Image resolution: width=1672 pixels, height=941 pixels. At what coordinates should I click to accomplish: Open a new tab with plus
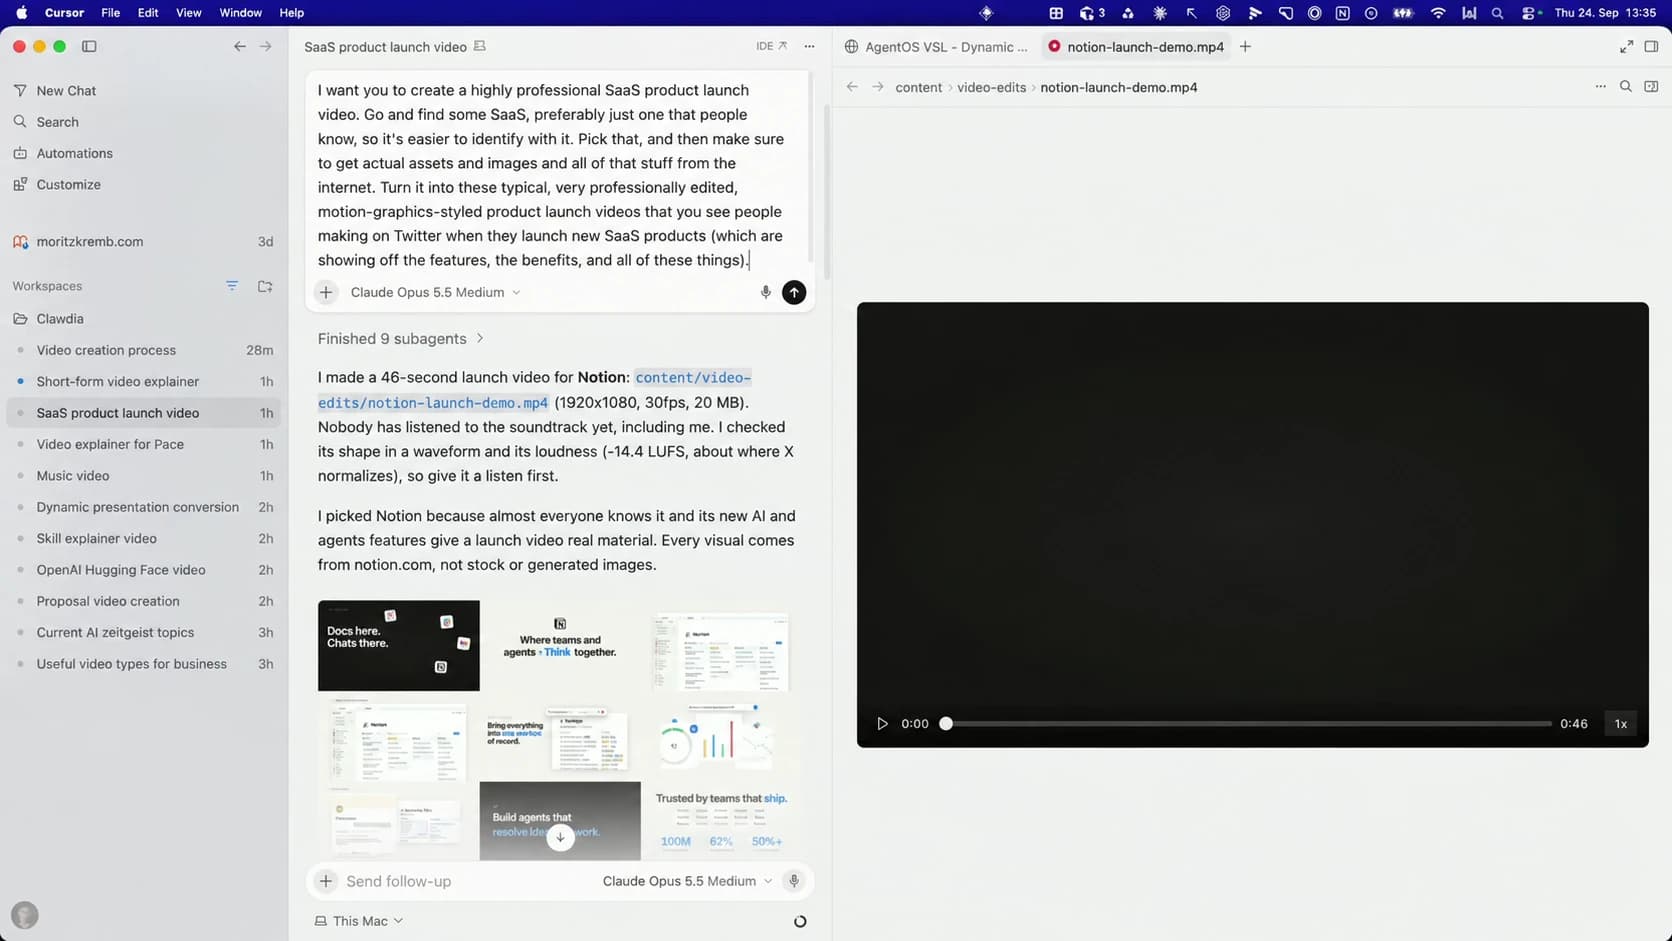(x=1245, y=47)
